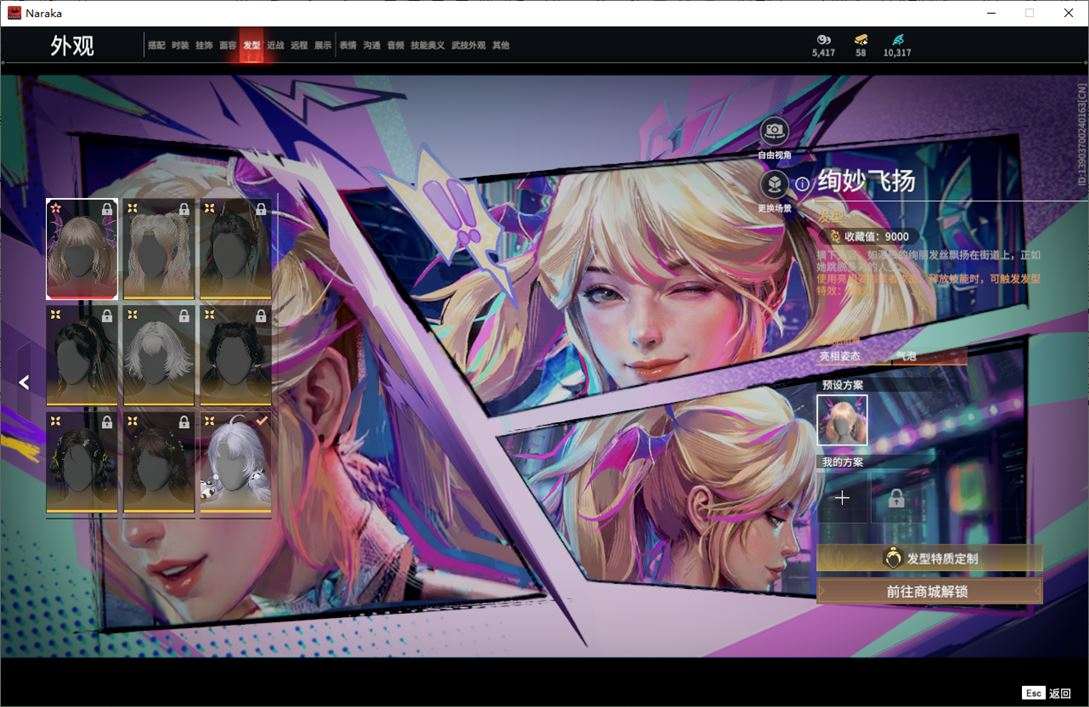Select the equipped white ponytail hairstyle
Image resolution: width=1089 pixels, height=707 pixels.
tap(236, 463)
